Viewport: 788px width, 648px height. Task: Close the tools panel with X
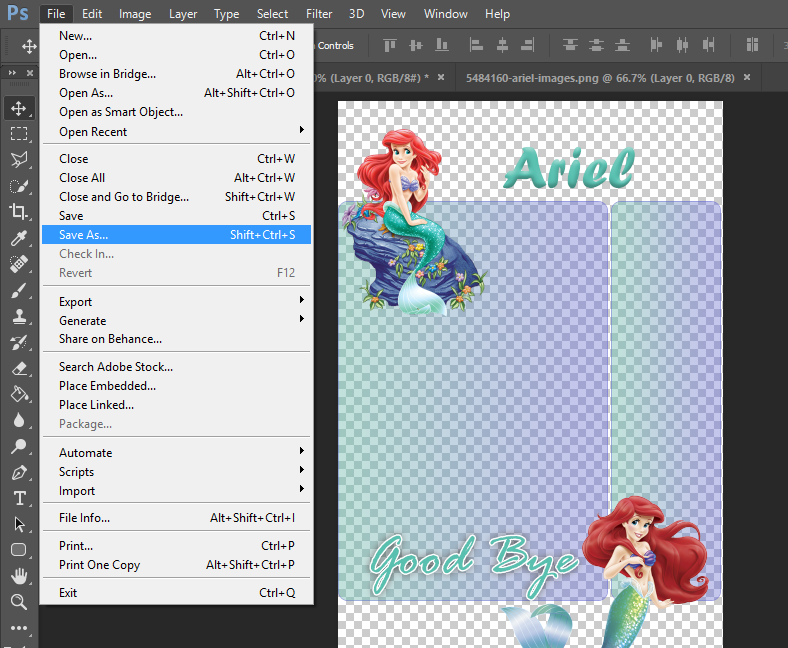click(x=30, y=73)
